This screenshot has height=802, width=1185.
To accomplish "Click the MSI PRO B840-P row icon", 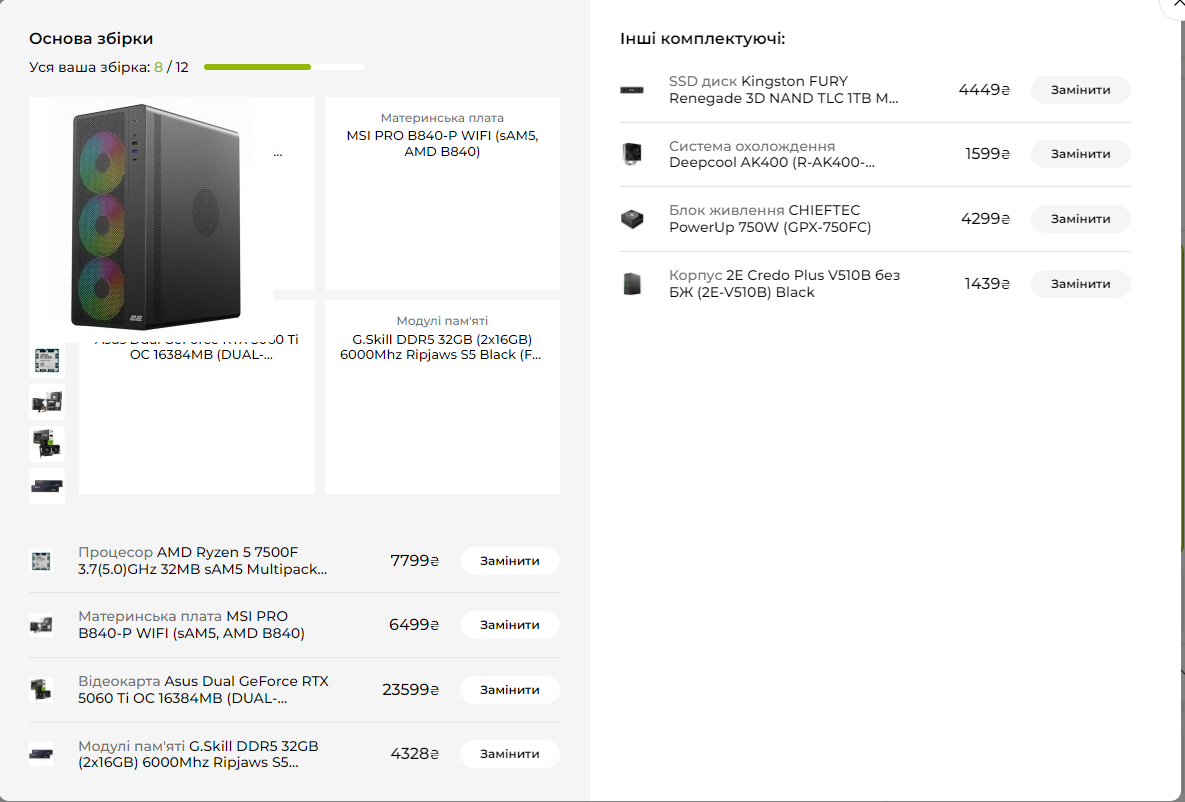I will click(x=41, y=625).
